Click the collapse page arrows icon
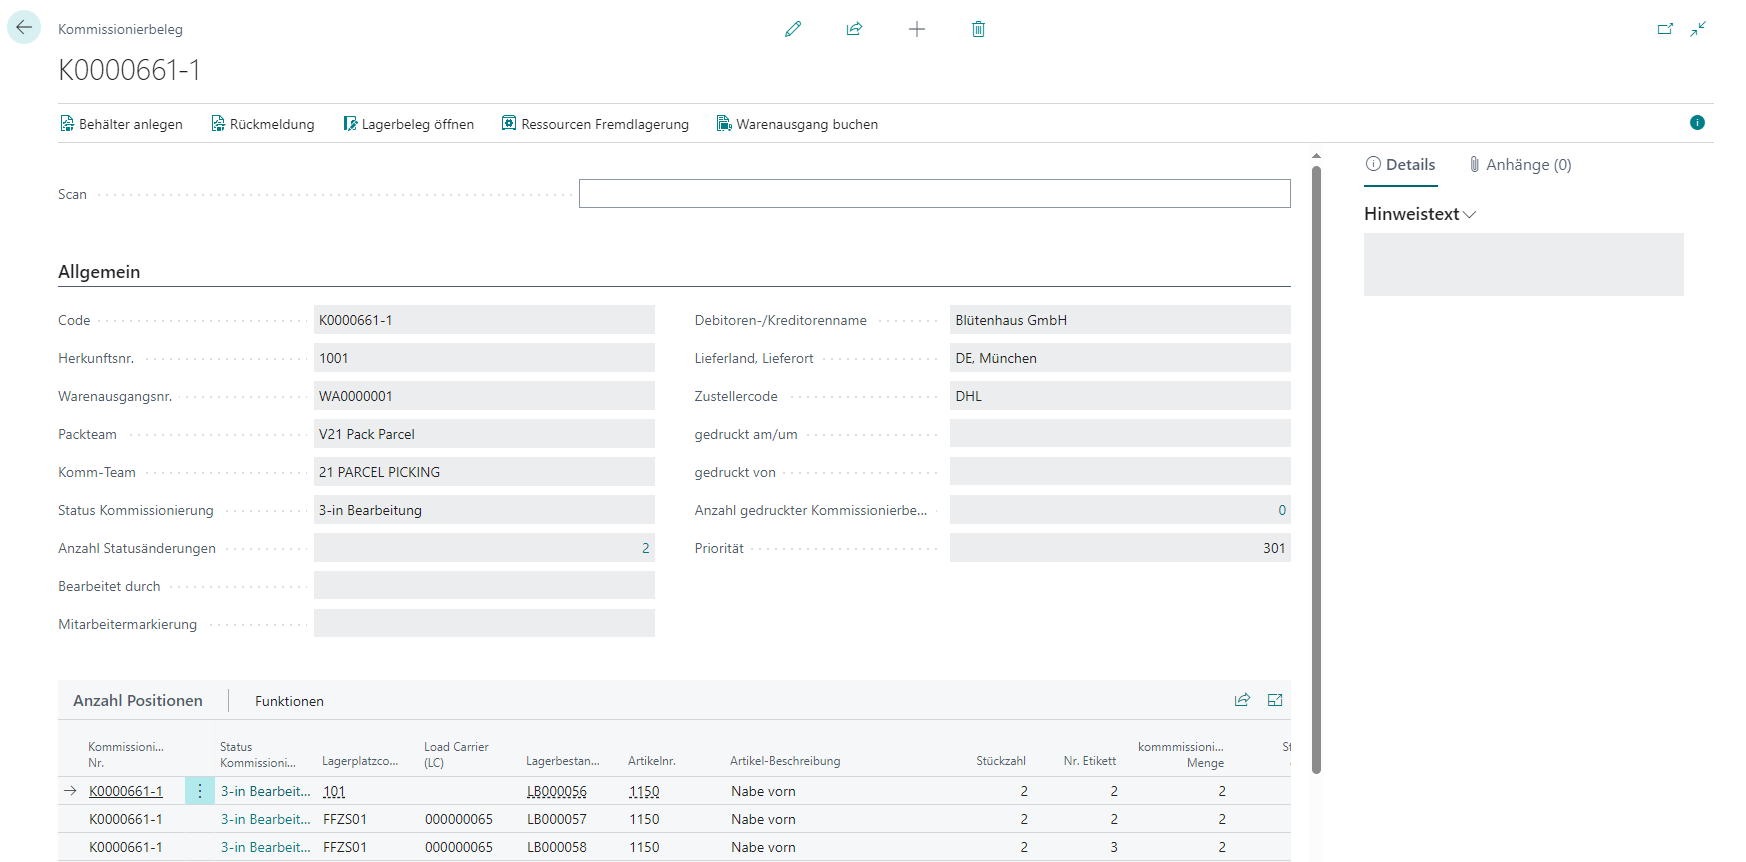Viewport: 1746px width, 862px height. click(1698, 29)
